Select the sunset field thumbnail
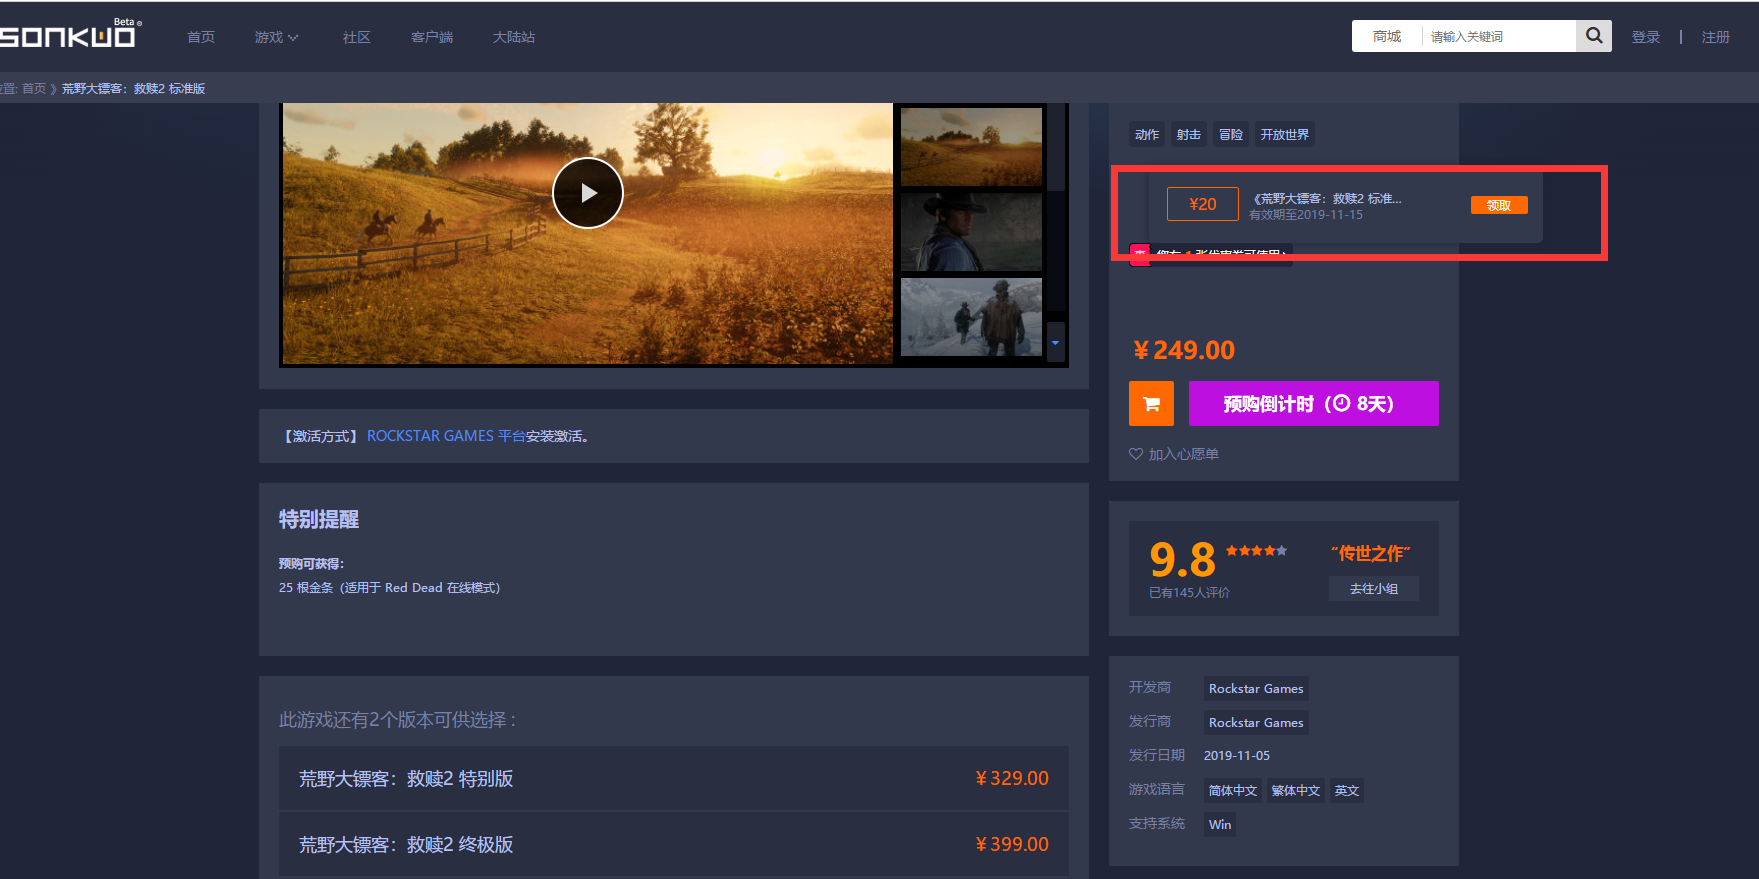Image resolution: width=1759 pixels, height=879 pixels. point(971,147)
